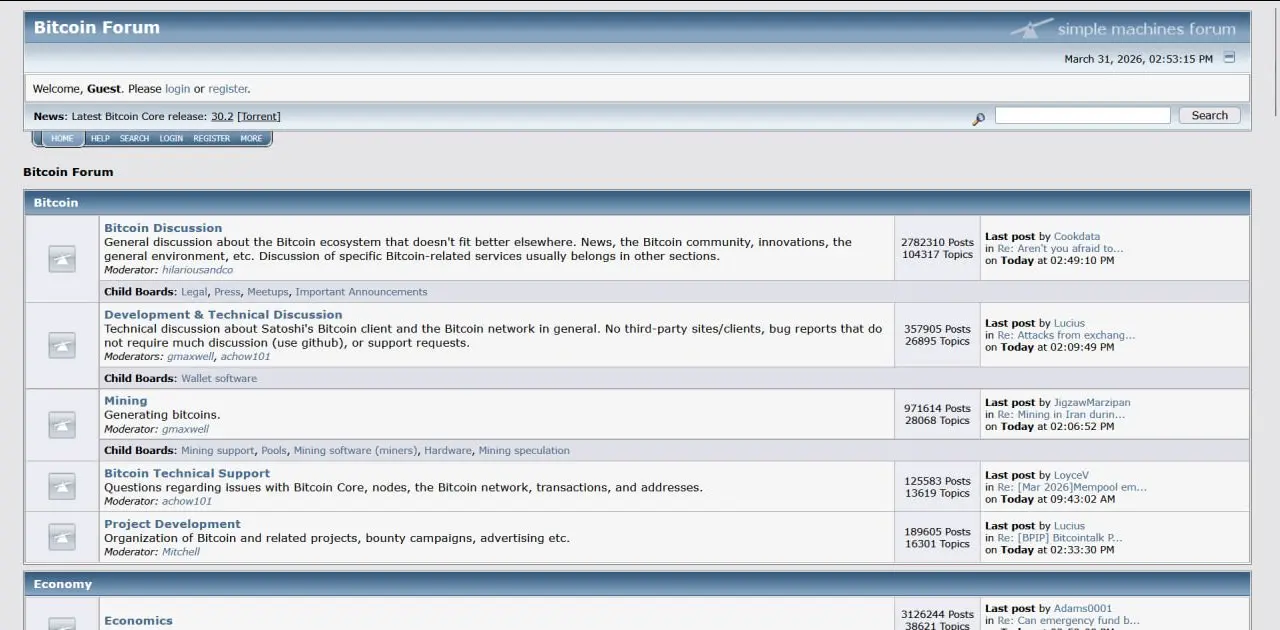Open the Legal child board
The height and width of the screenshot is (630, 1280).
[x=194, y=292]
